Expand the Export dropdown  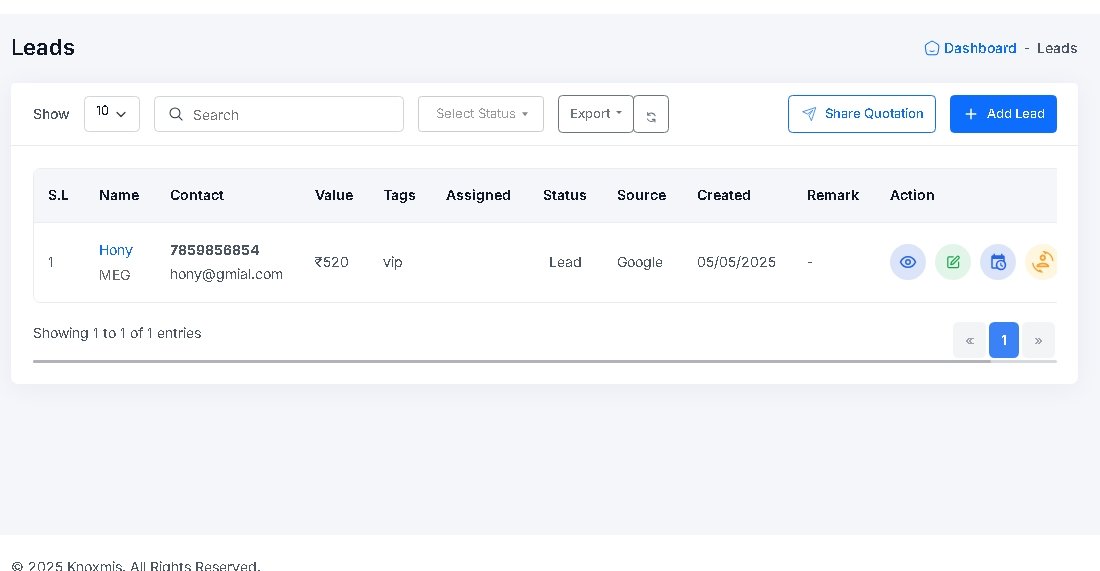click(x=596, y=114)
